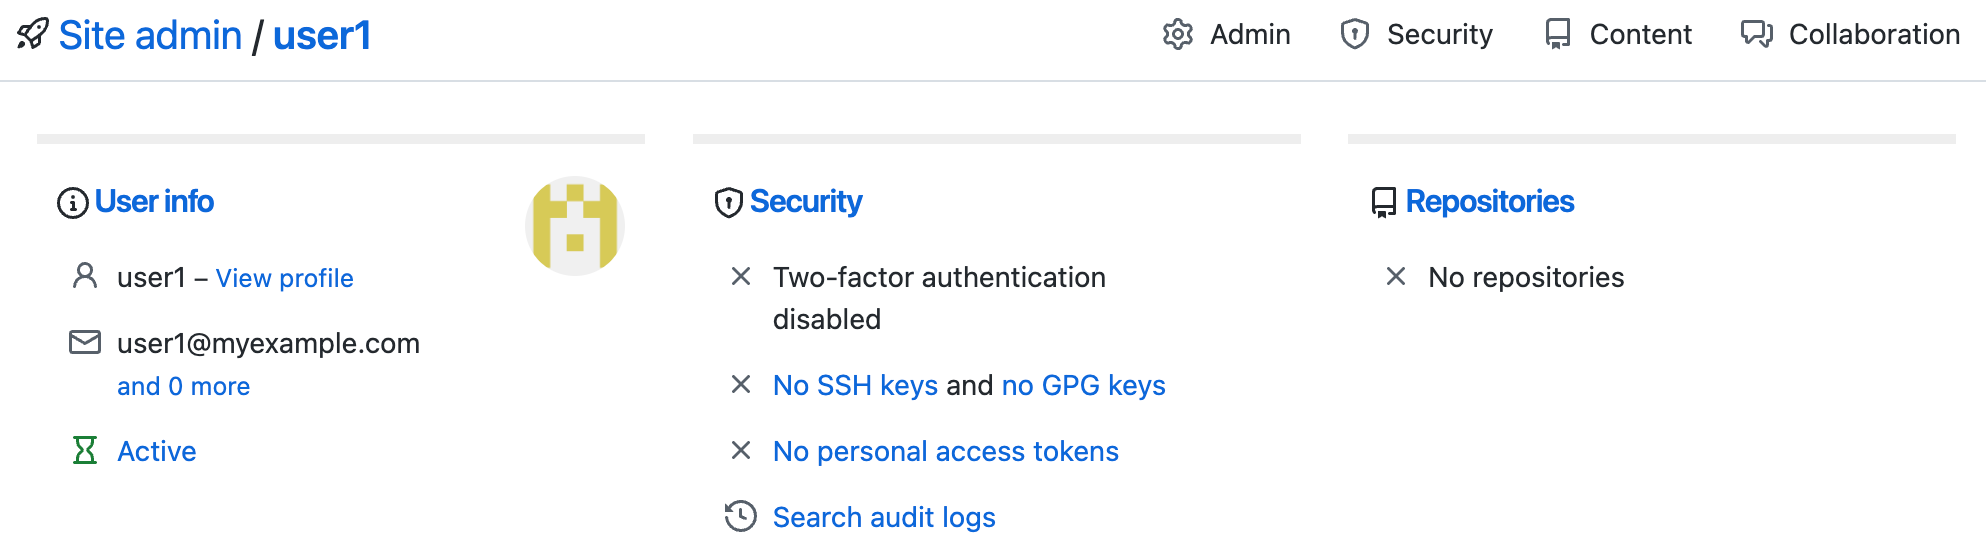Screen dimensions: 1986x556
Task: Click the Content repo icon in top navigation
Action: coord(1558,35)
